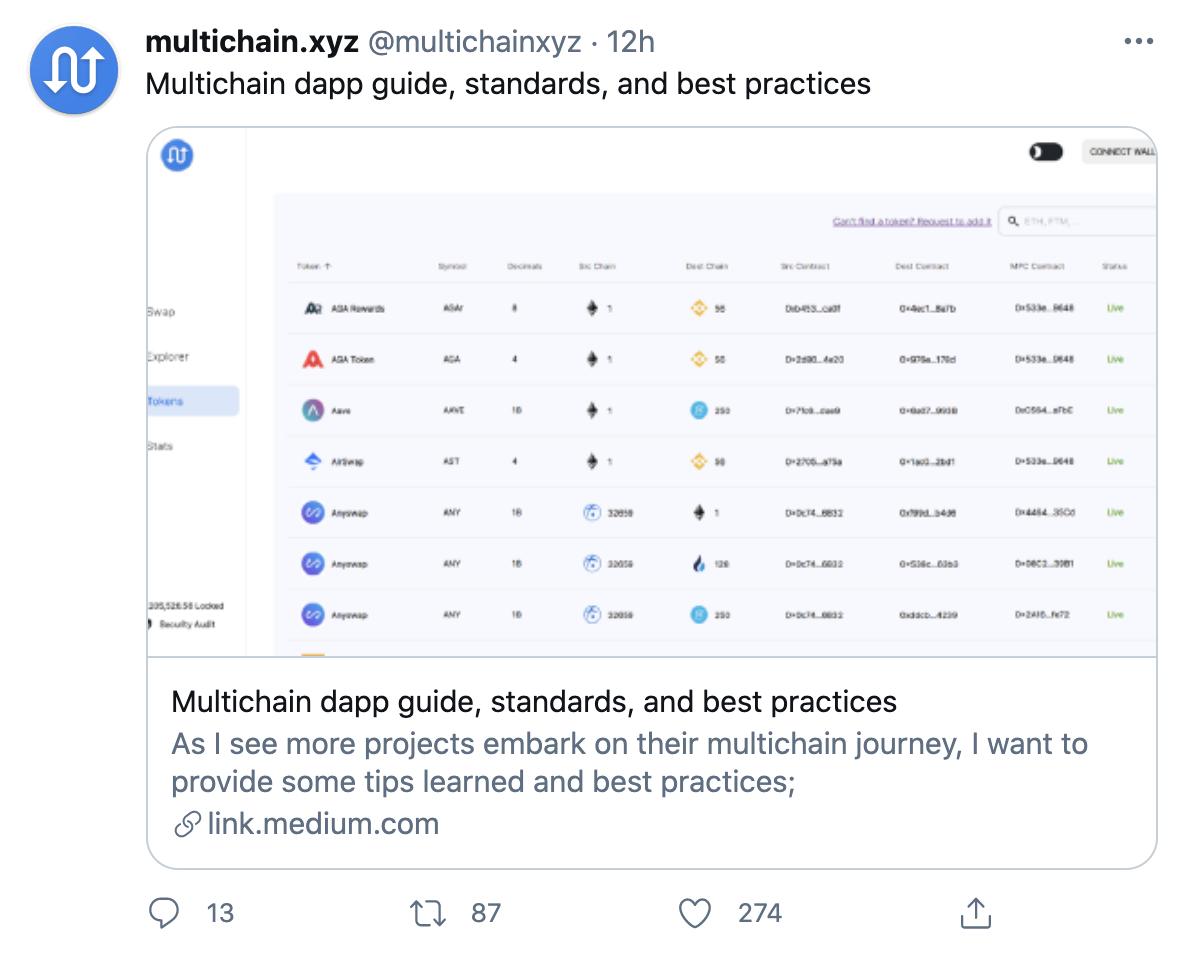Click the AGA Token red logo
The image size is (1184, 954).
(313, 359)
